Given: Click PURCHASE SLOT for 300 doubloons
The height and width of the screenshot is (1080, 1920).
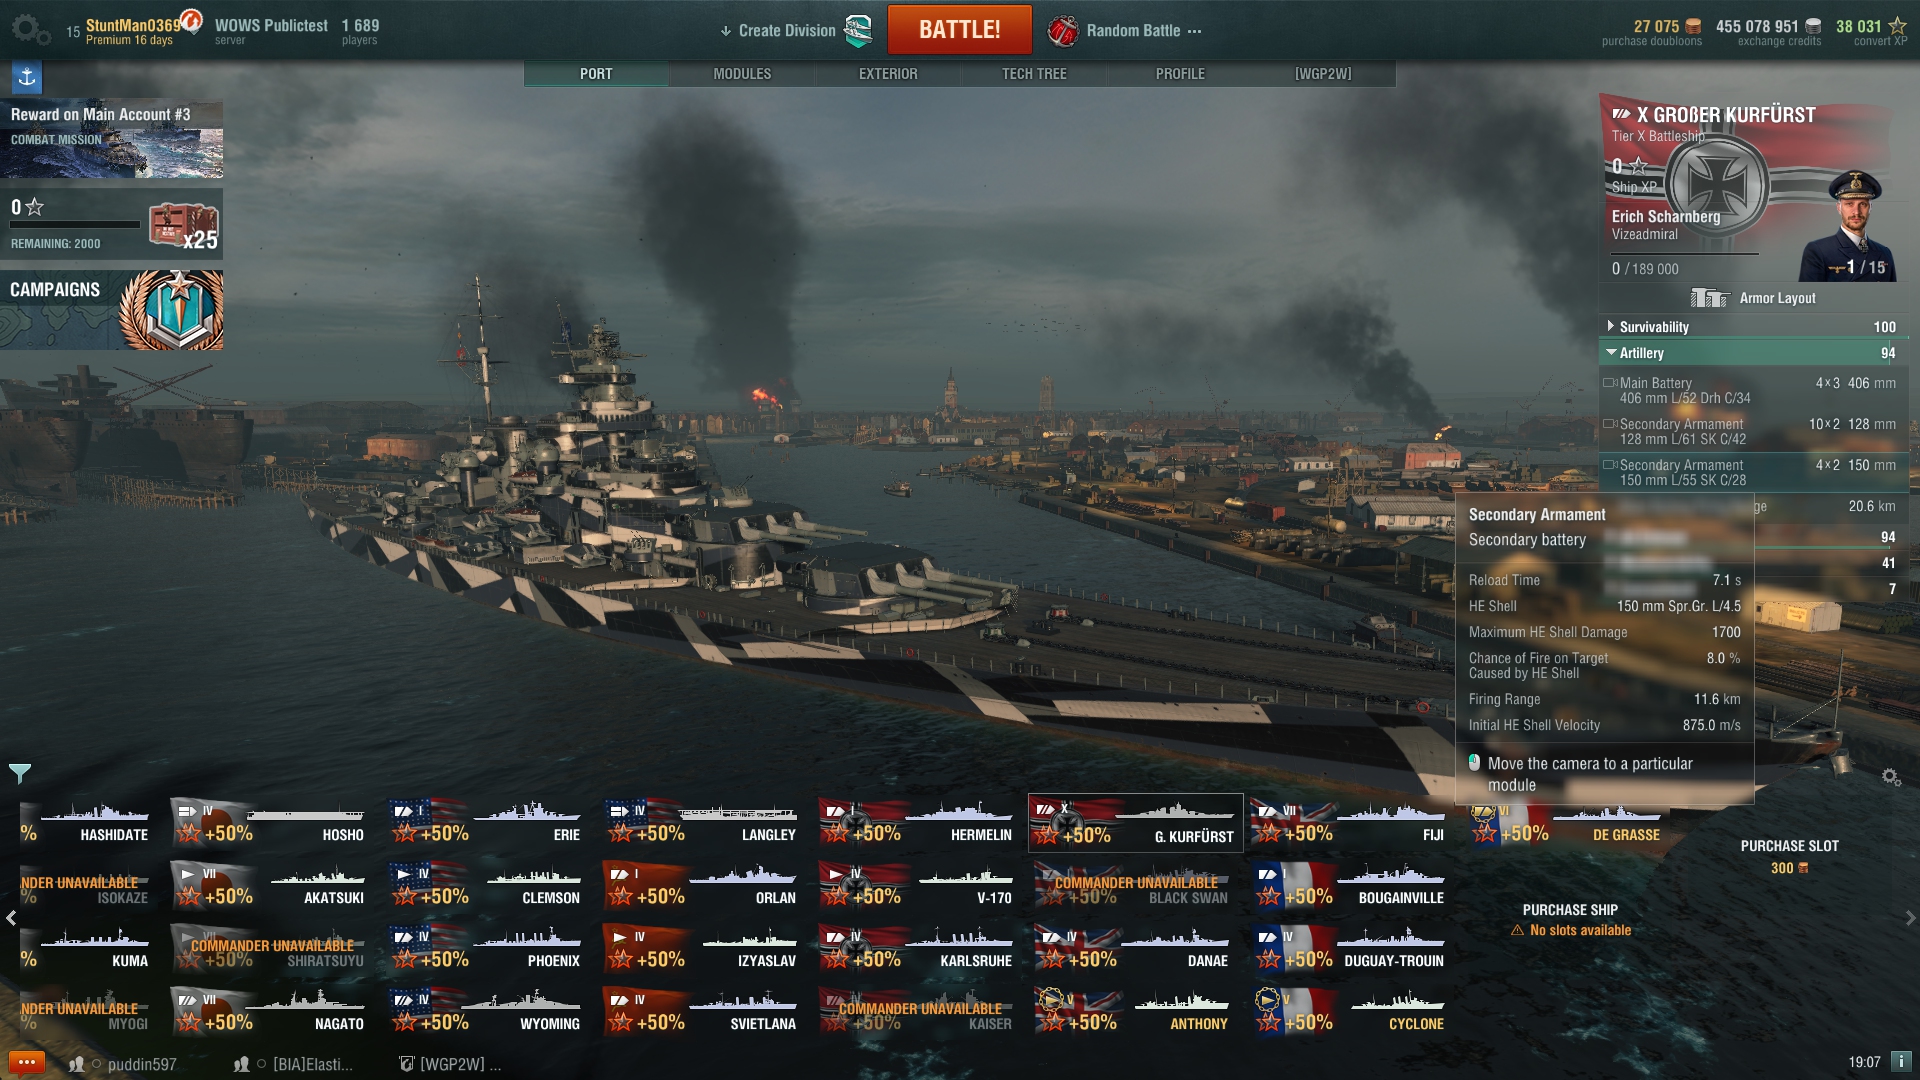Looking at the screenshot, I should [x=1789, y=856].
